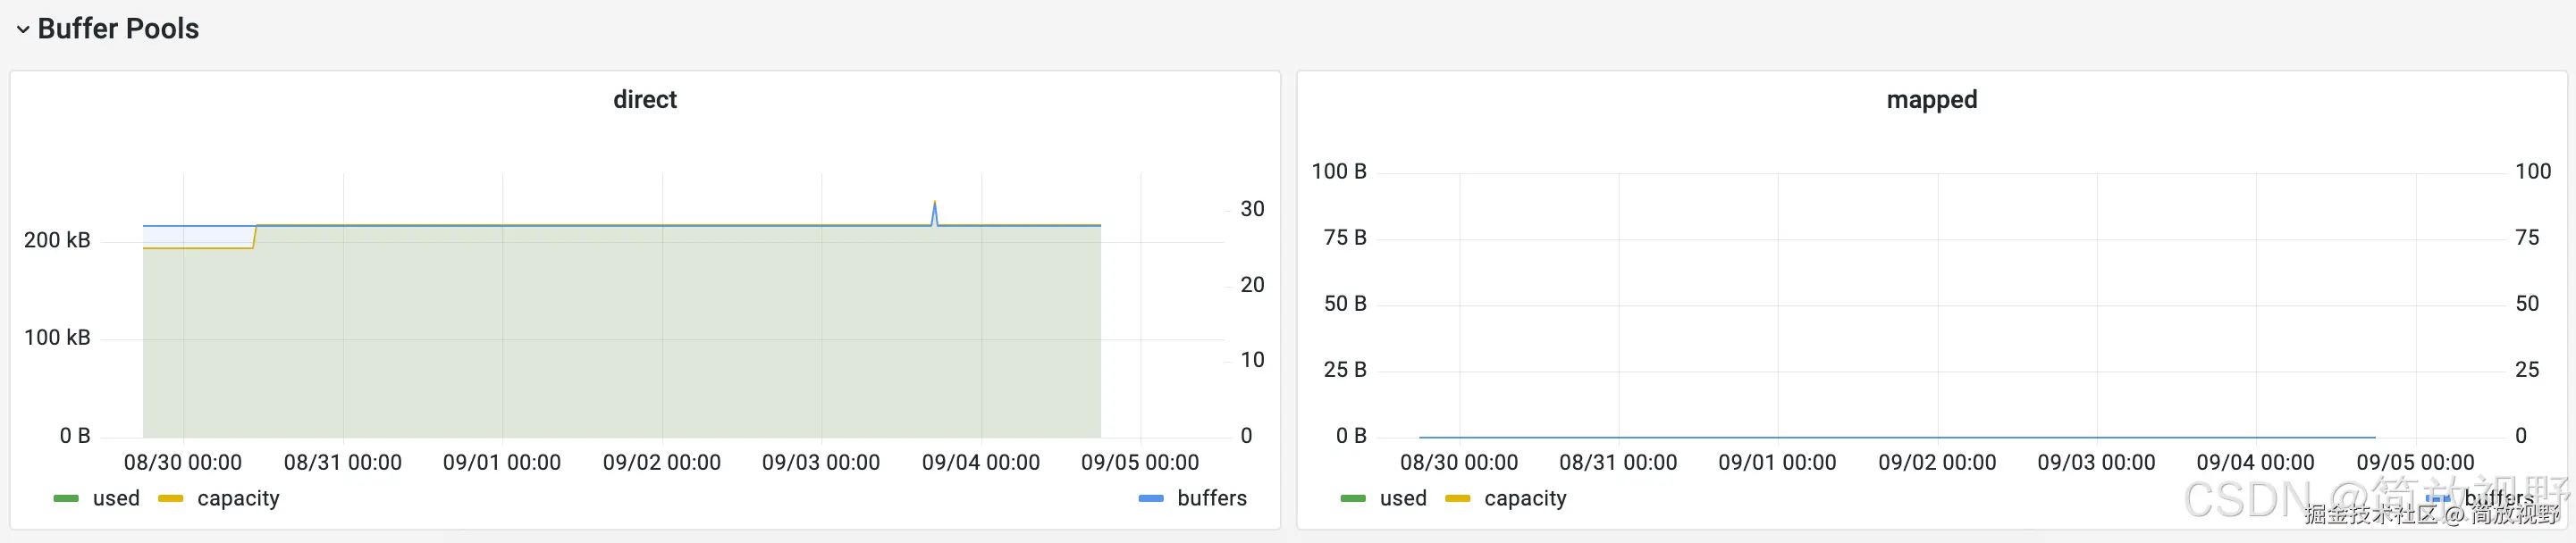Click blue buffers color icon in direct legend
Screen dimensions: 2576x543
pyautogui.click(x=1151, y=498)
